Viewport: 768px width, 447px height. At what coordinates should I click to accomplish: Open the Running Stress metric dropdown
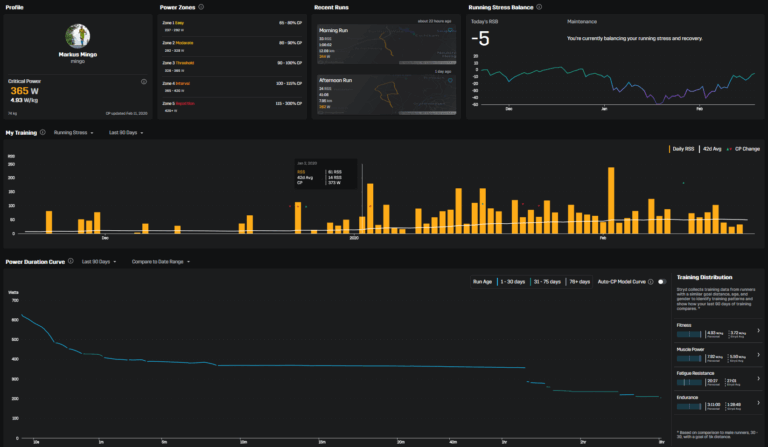[x=76, y=132]
